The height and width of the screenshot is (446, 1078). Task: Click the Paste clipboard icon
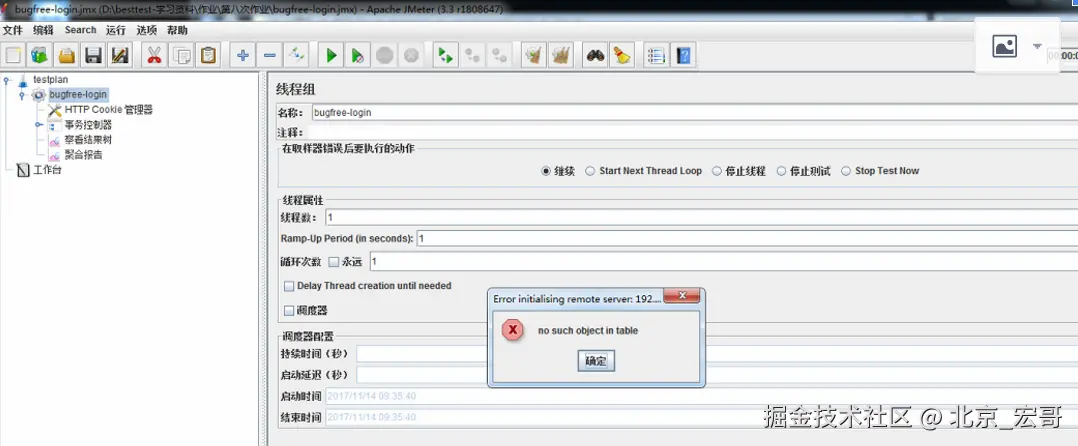(x=208, y=56)
